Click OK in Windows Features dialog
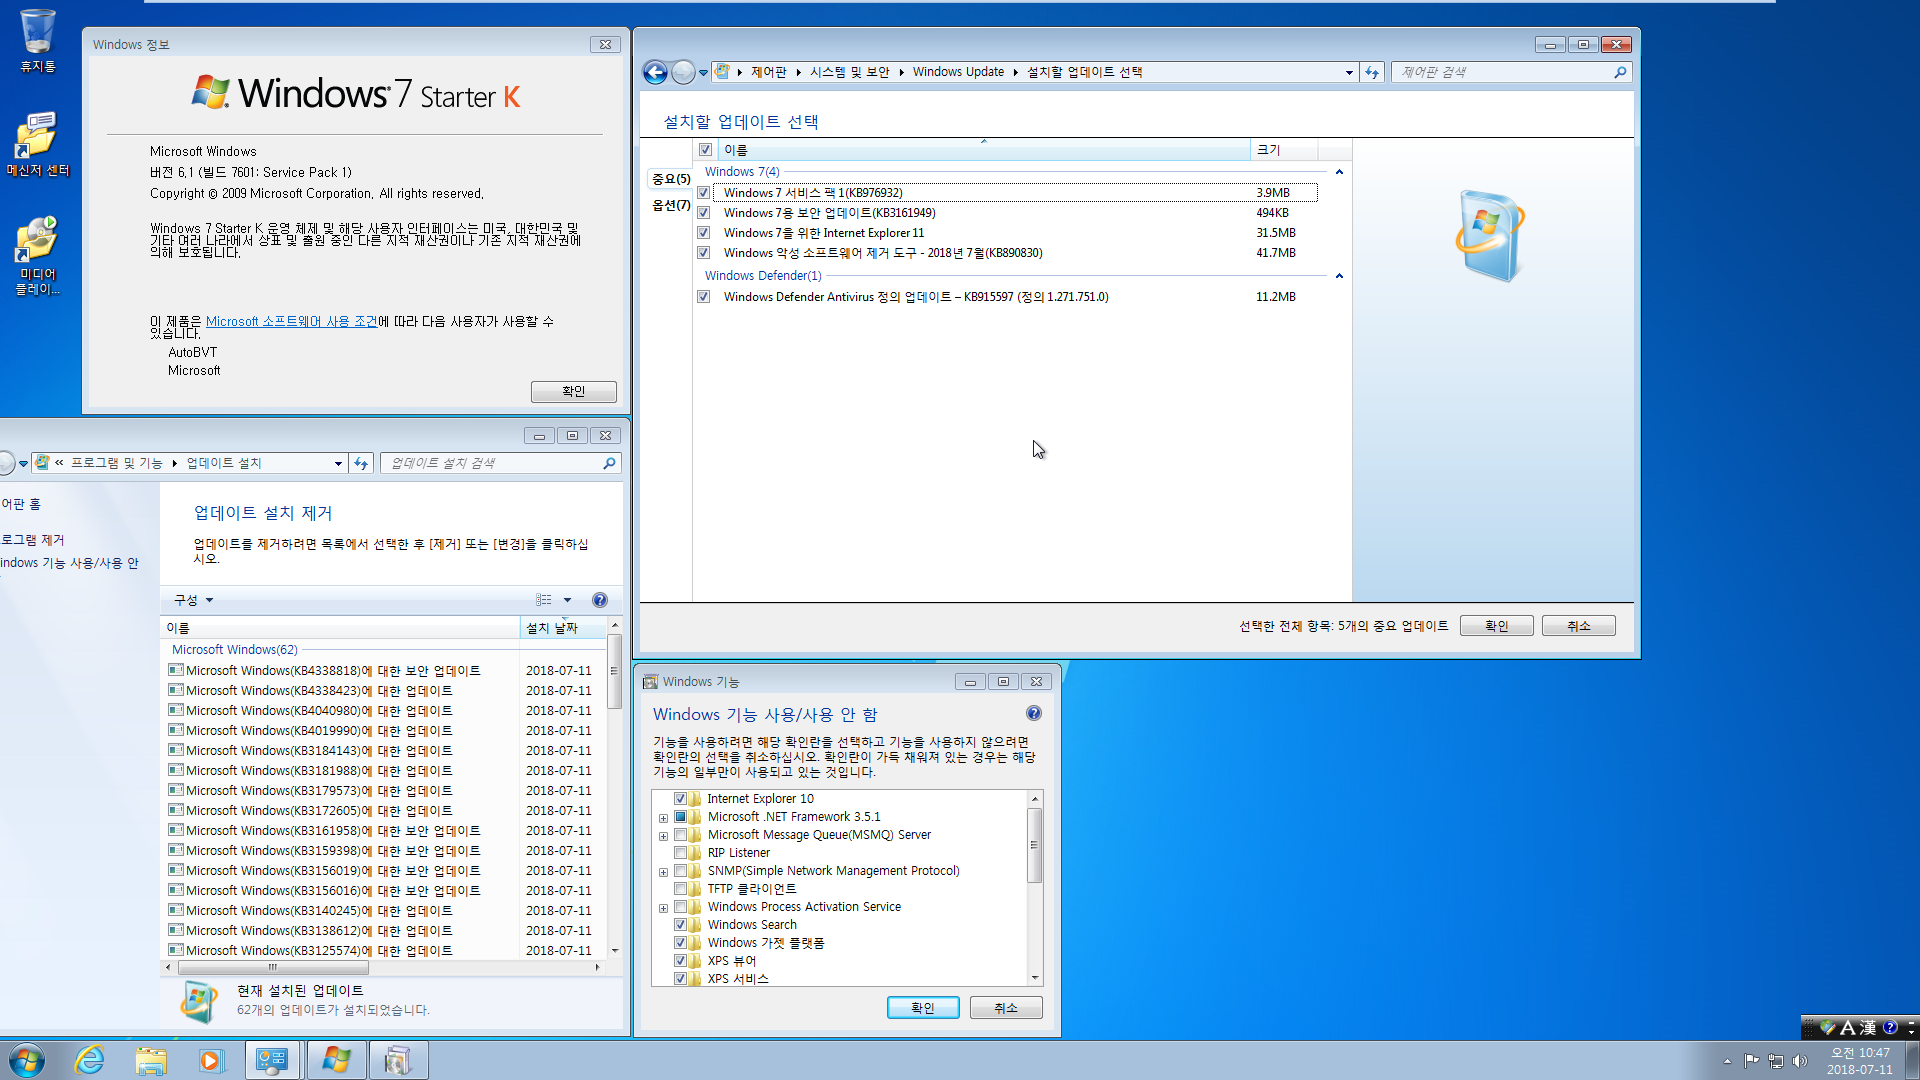The height and width of the screenshot is (1080, 1920). click(923, 1008)
